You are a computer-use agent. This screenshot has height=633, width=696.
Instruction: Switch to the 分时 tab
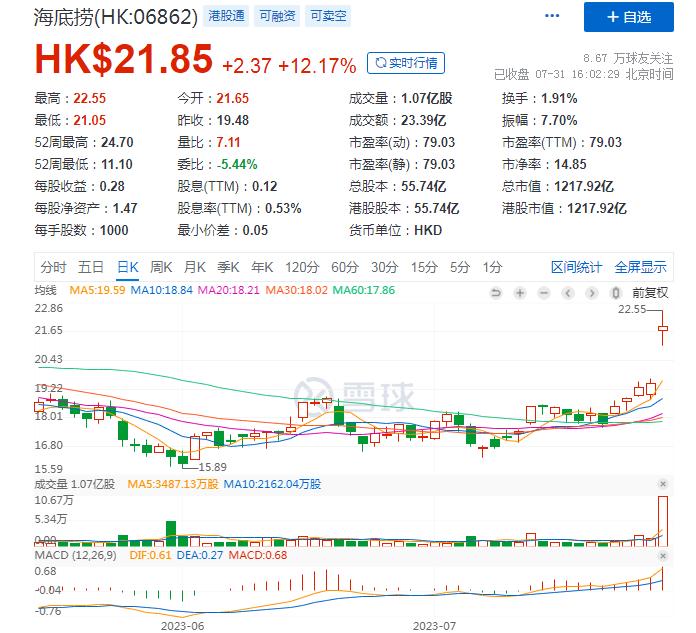coord(53,267)
